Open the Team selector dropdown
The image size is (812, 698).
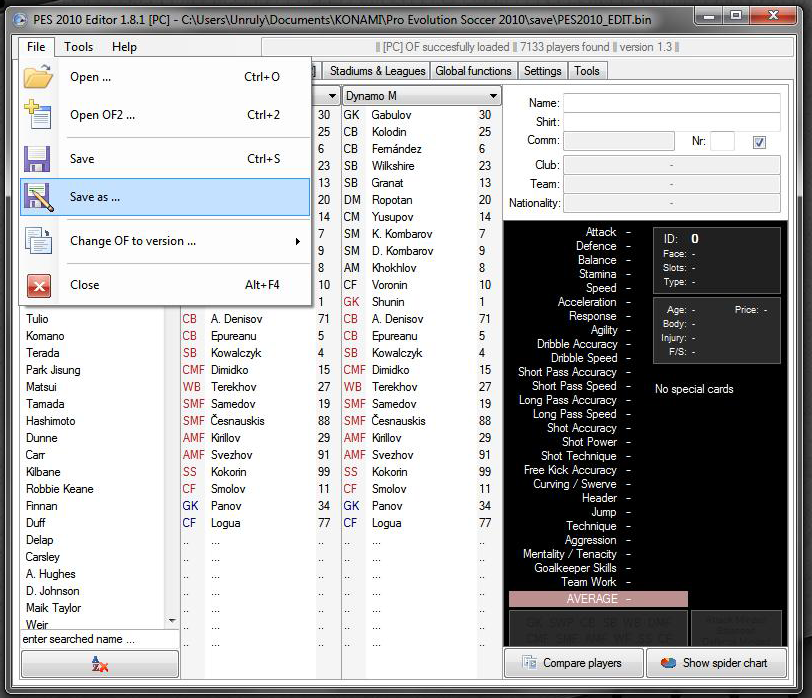coord(672,184)
